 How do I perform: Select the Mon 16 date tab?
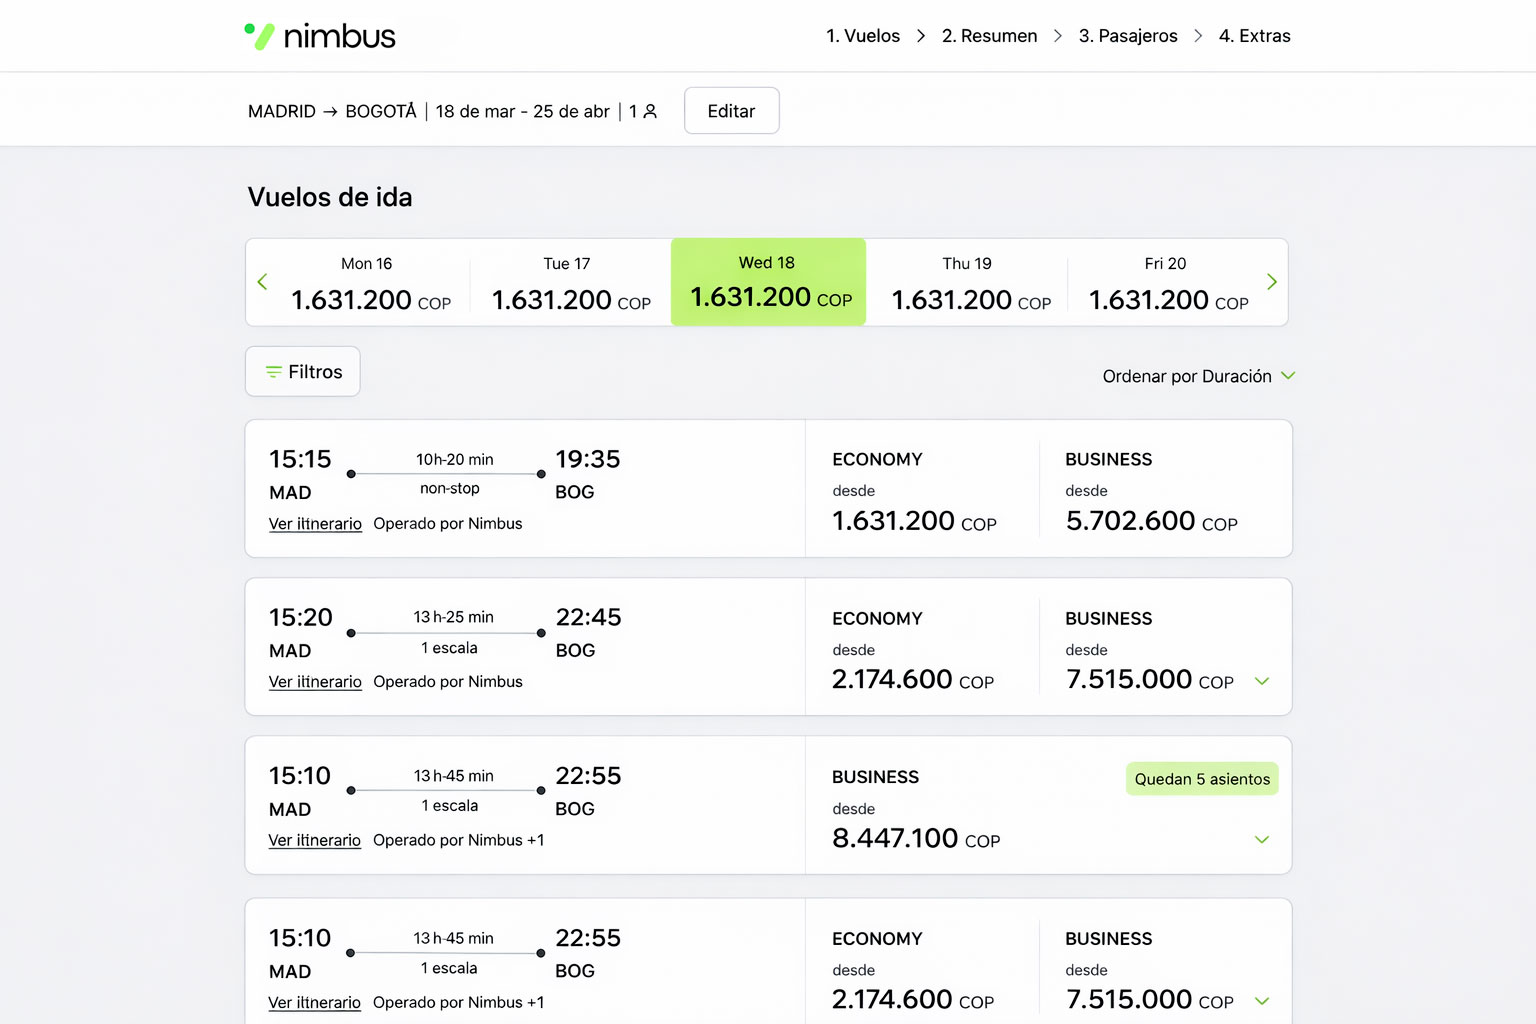click(368, 283)
